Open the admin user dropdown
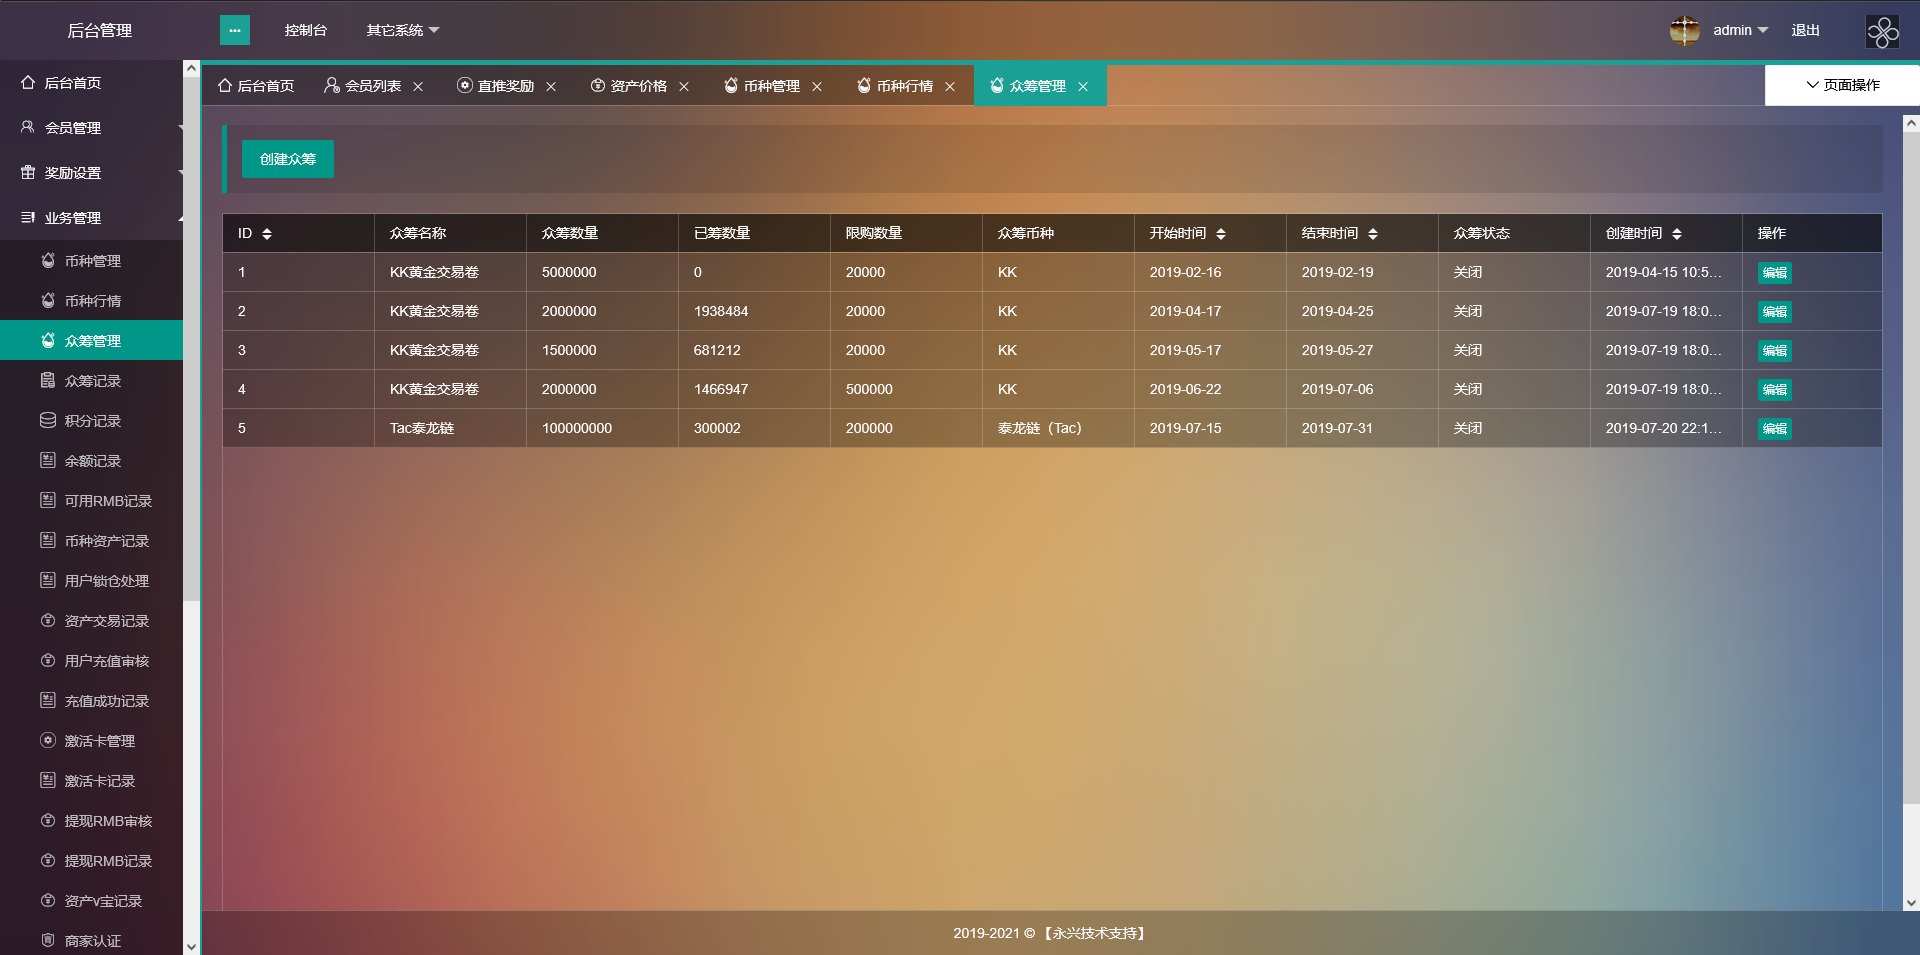This screenshot has height=955, width=1920. click(x=1740, y=31)
